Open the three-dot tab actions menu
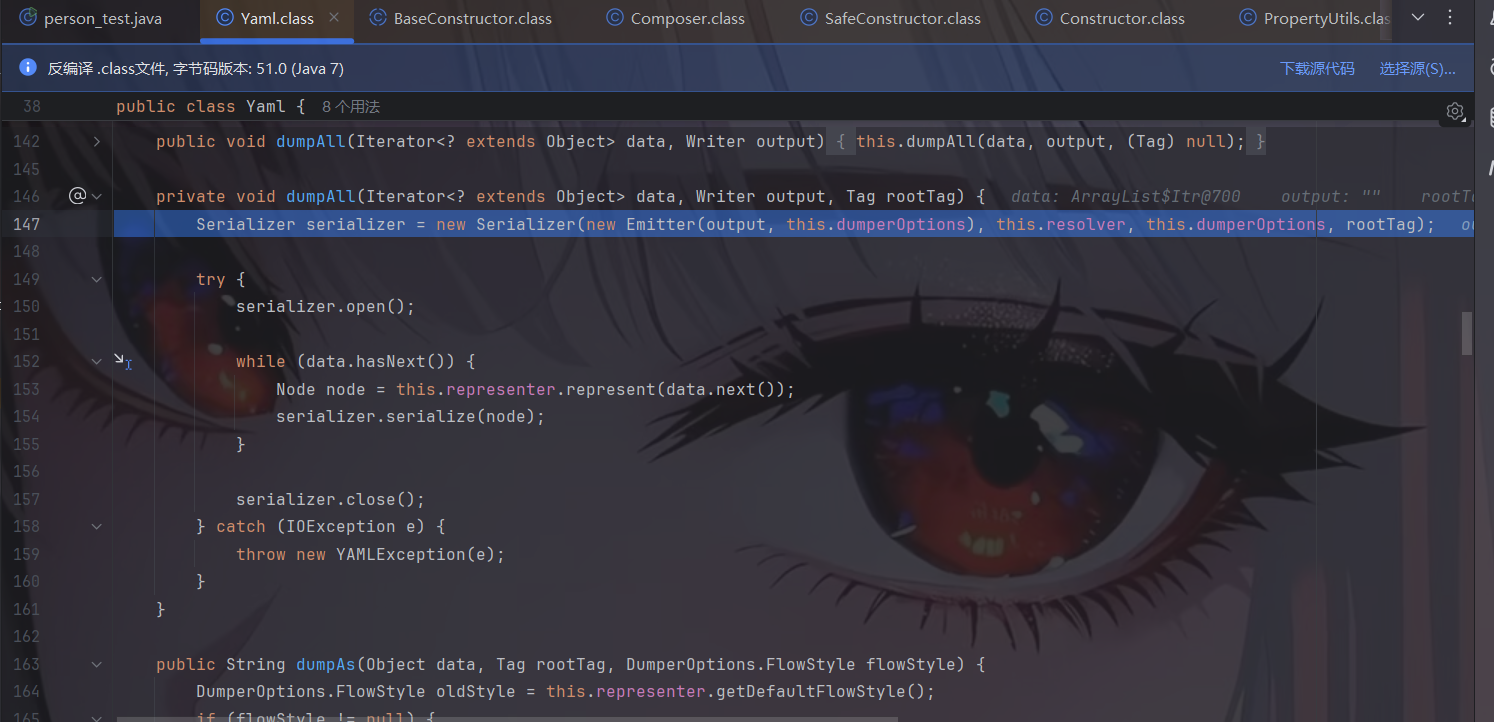 (1451, 18)
